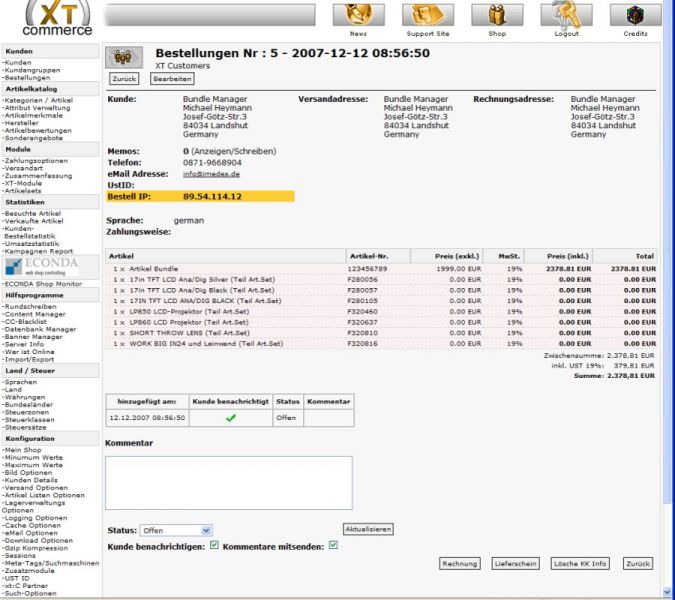Click the ECONDA web shop controlling banner
The image size is (675, 600).
[x=41, y=267]
